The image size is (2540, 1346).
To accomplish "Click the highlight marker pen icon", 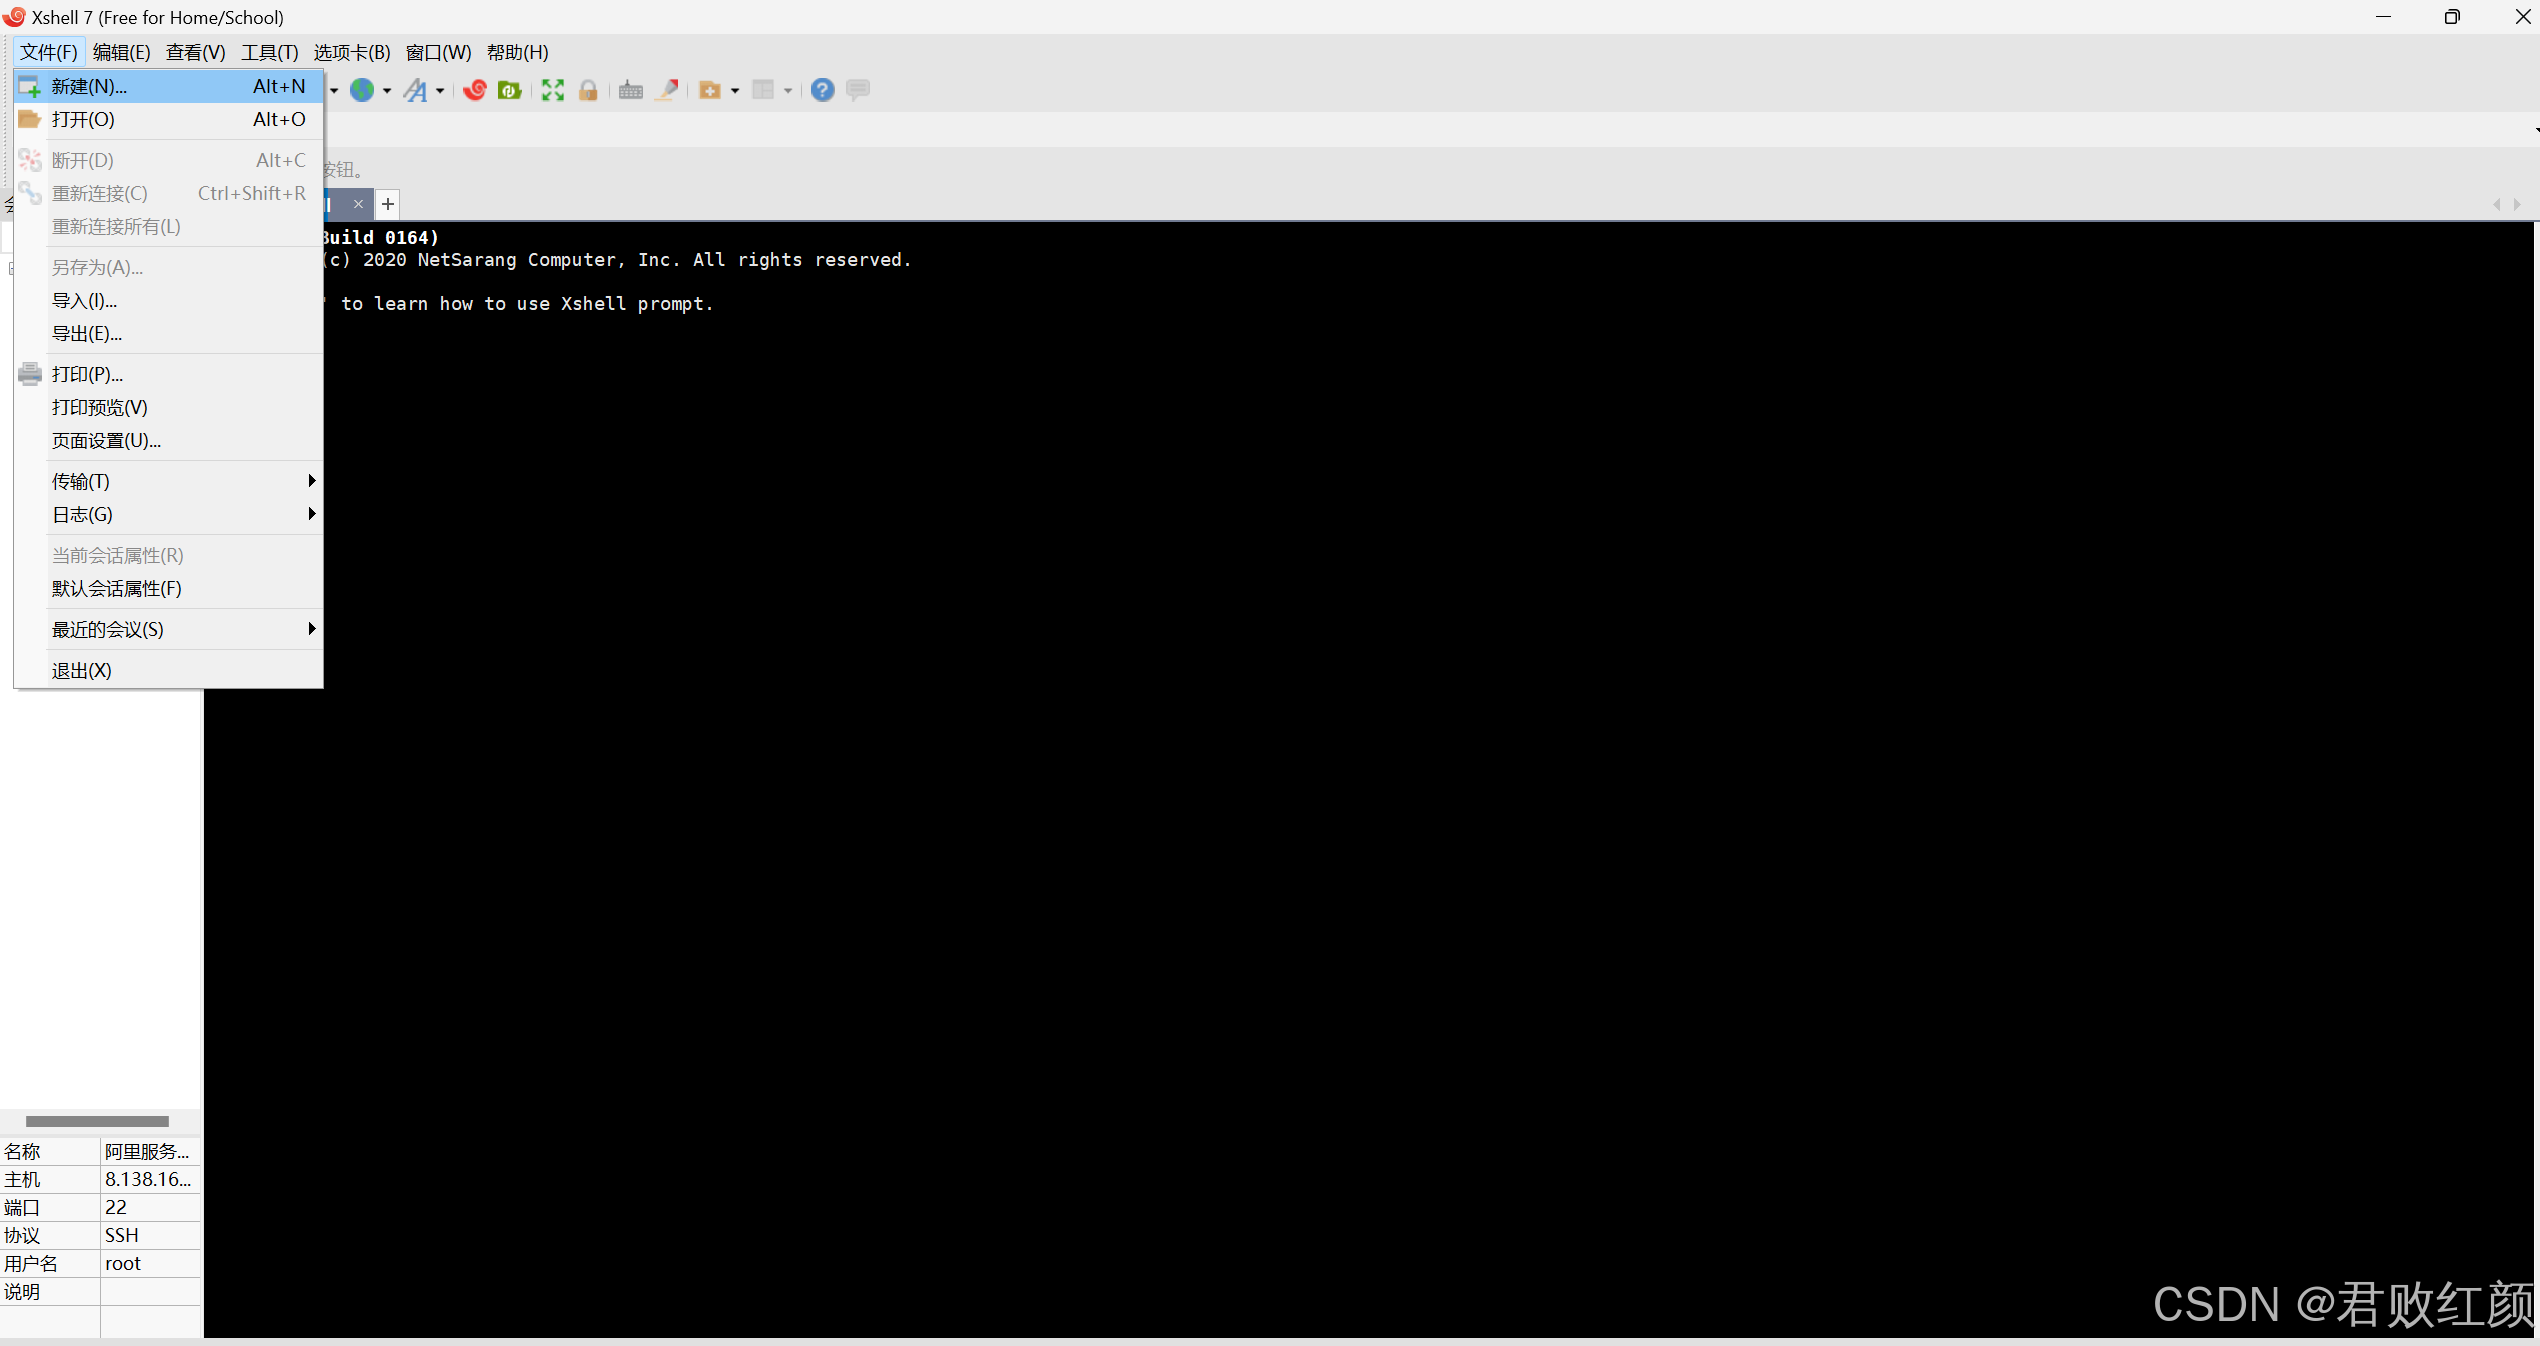I will pos(667,90).
